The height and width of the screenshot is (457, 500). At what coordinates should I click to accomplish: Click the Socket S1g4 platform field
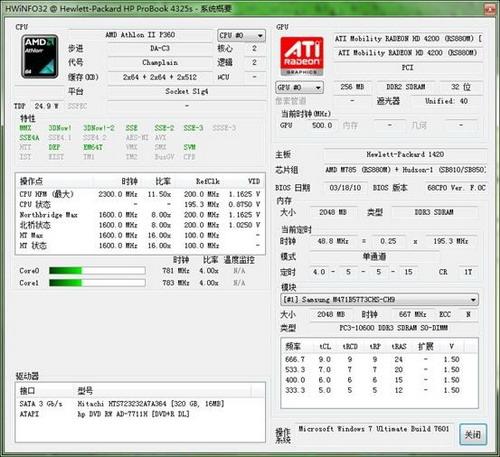pyautogui.click(x=187, y=91)
